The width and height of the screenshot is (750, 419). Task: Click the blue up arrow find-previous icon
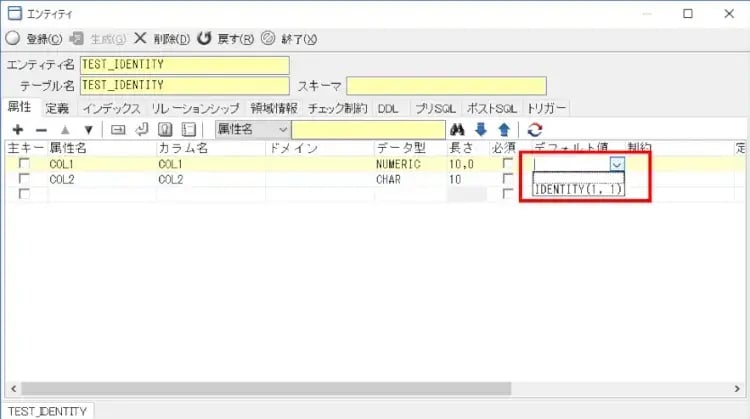coord(504,129)
